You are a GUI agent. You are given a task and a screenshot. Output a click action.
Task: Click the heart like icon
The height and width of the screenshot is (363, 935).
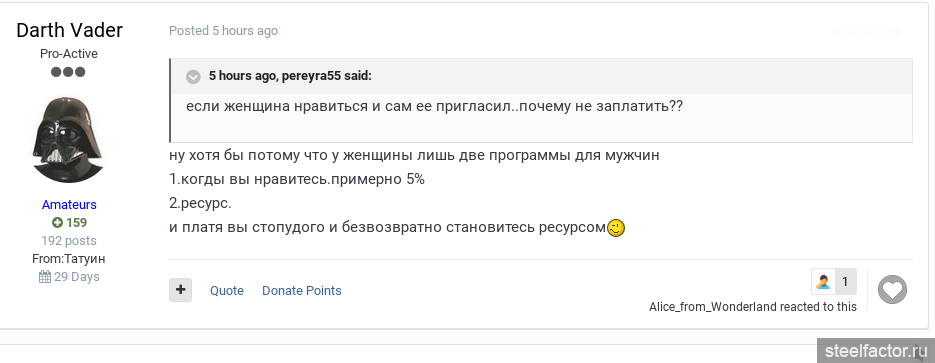point(892,290)
